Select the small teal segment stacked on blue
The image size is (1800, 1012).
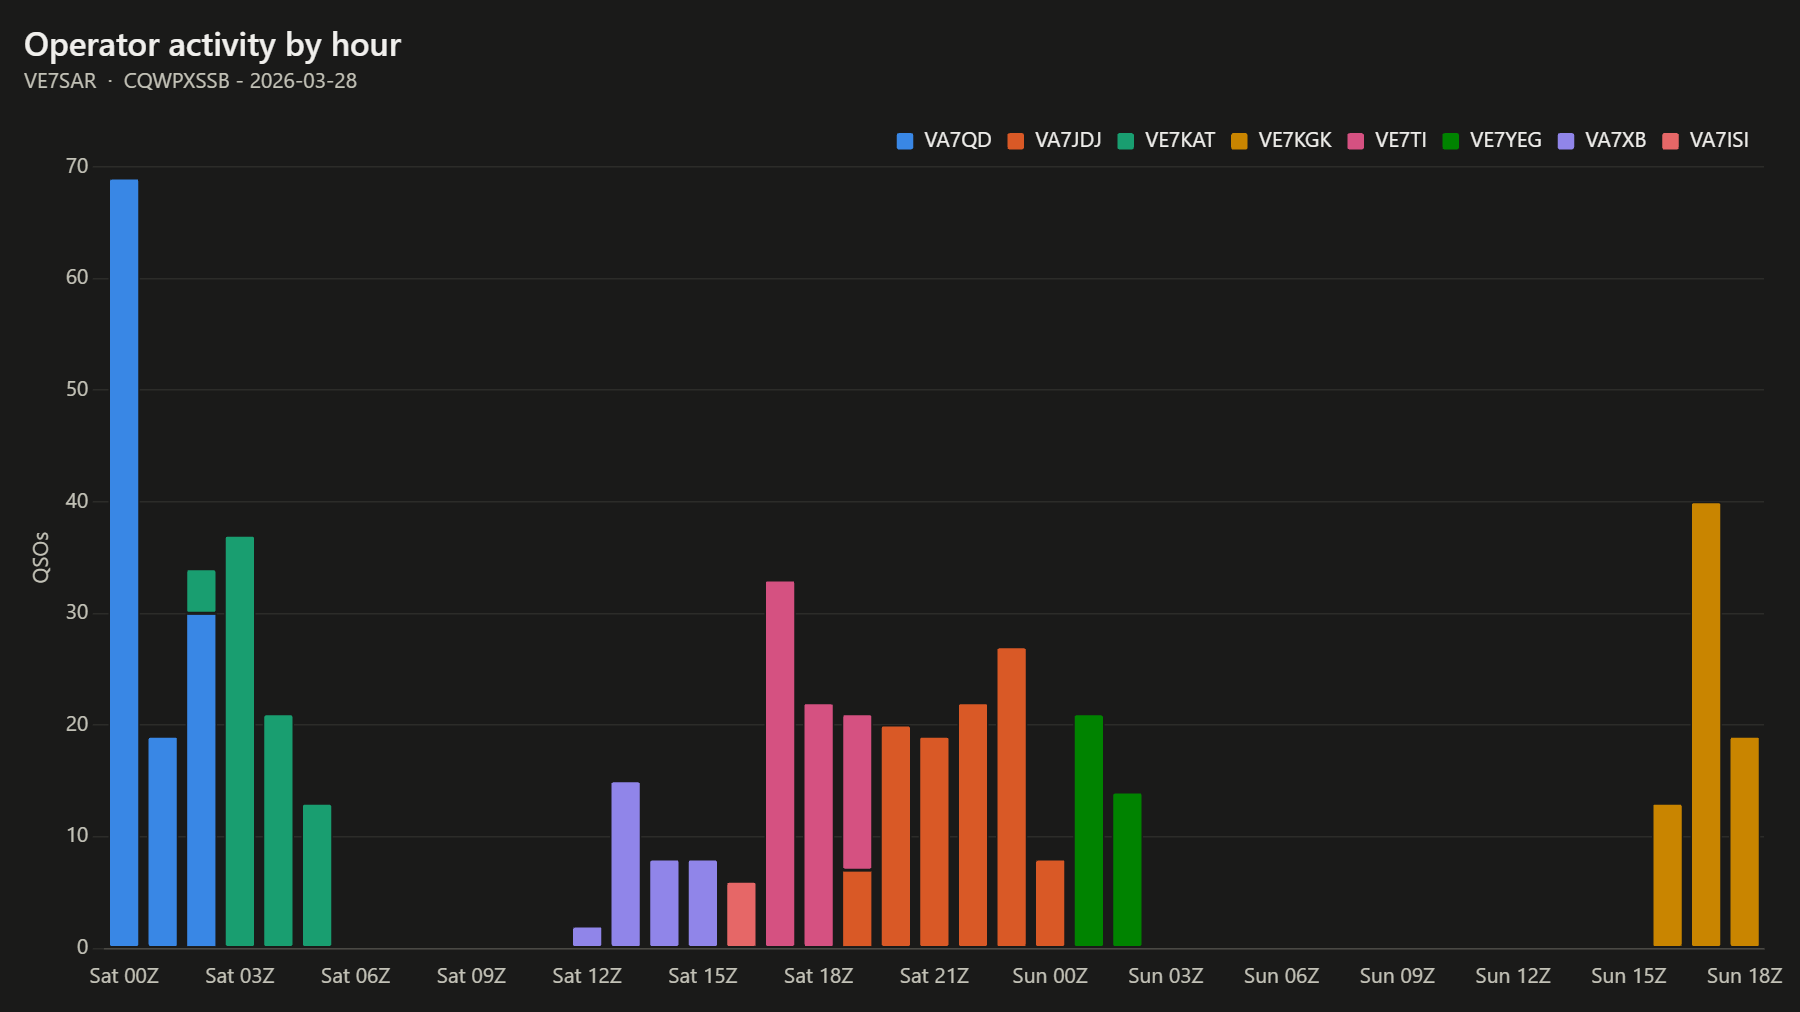click(x=201, y=591)
